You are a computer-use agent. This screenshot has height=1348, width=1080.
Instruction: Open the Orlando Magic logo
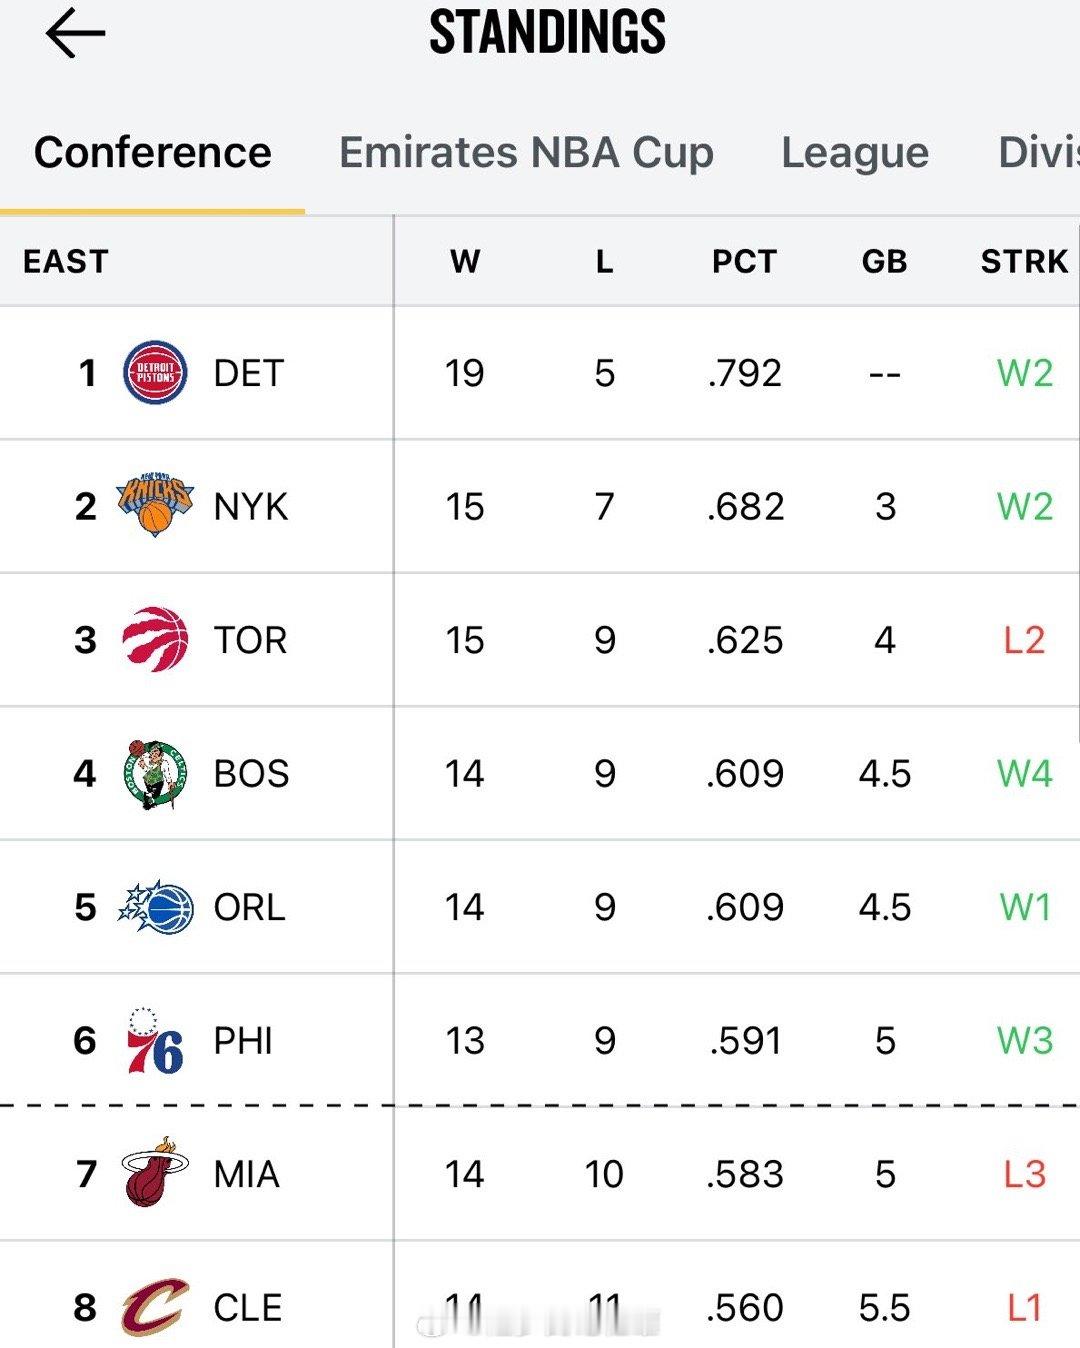point(155,907)
